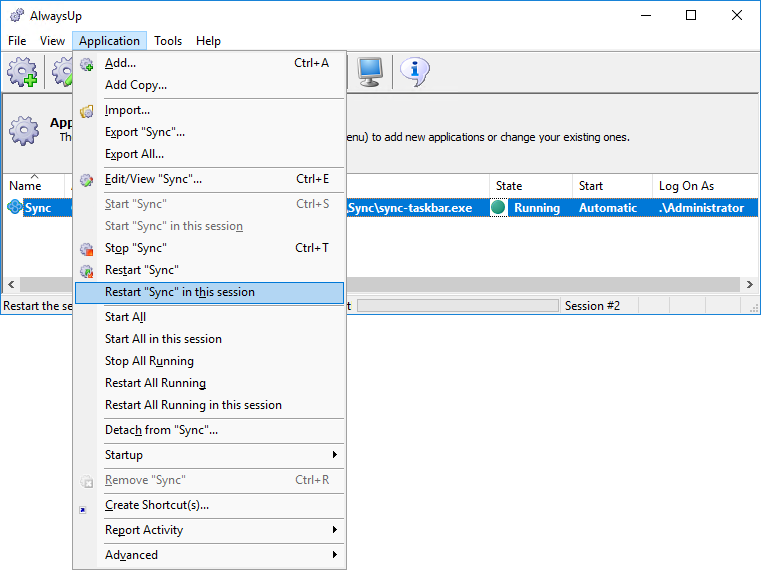Click the Add Application gear toolbar icon

(22, 72)
